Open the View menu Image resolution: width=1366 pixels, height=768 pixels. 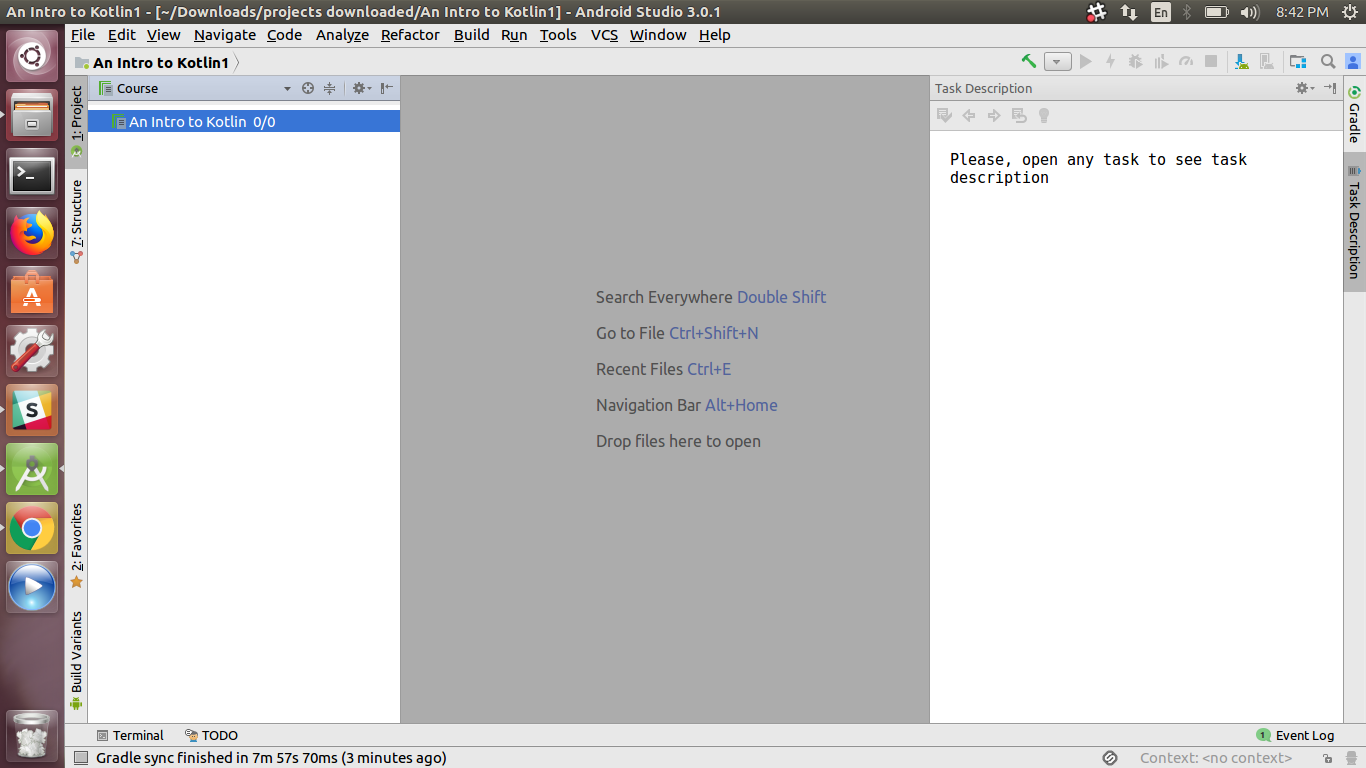[x=164, y=35]
